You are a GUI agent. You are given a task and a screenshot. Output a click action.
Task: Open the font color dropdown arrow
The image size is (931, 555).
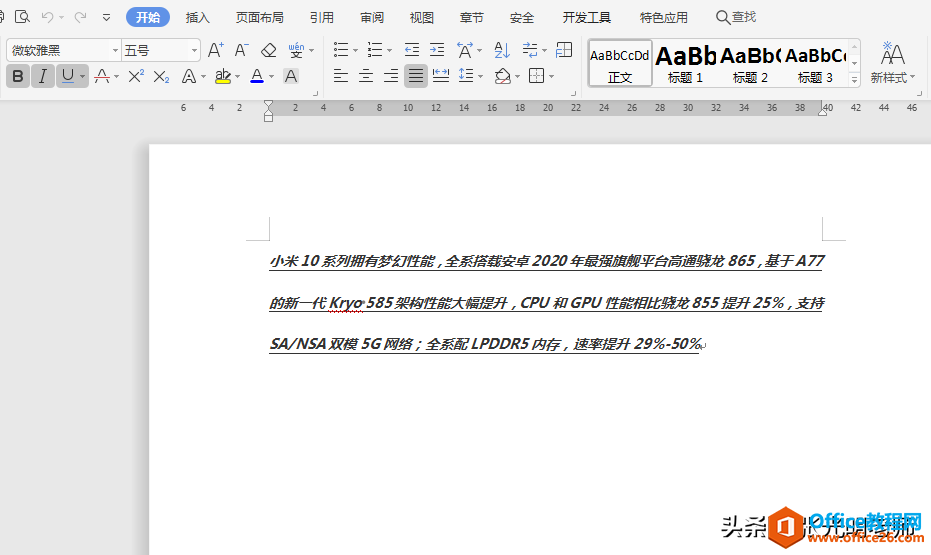[271, 77]
